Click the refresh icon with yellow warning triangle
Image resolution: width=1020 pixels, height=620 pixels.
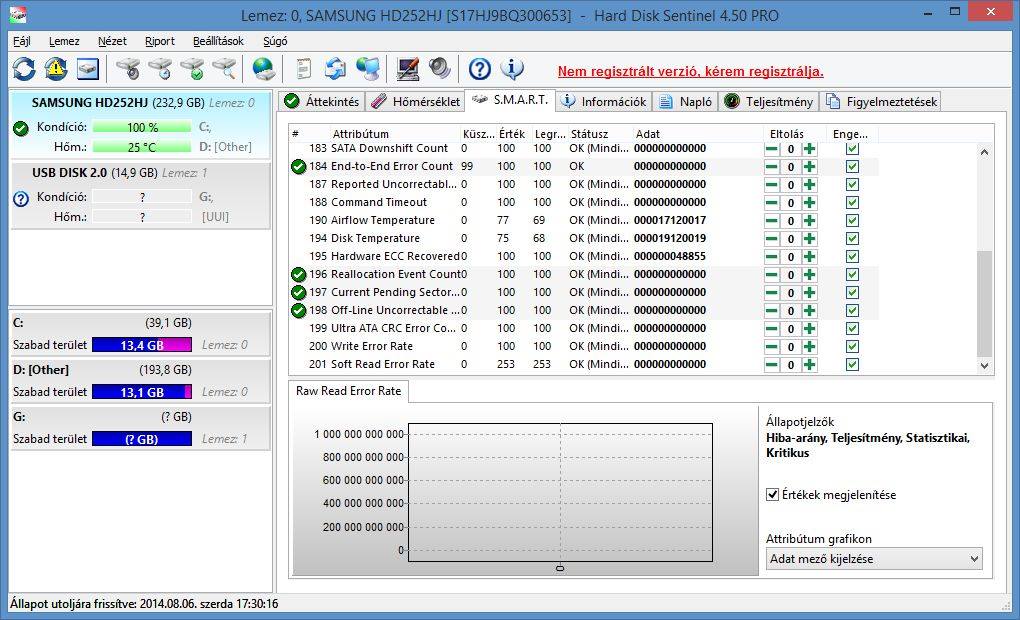[56, 69]
